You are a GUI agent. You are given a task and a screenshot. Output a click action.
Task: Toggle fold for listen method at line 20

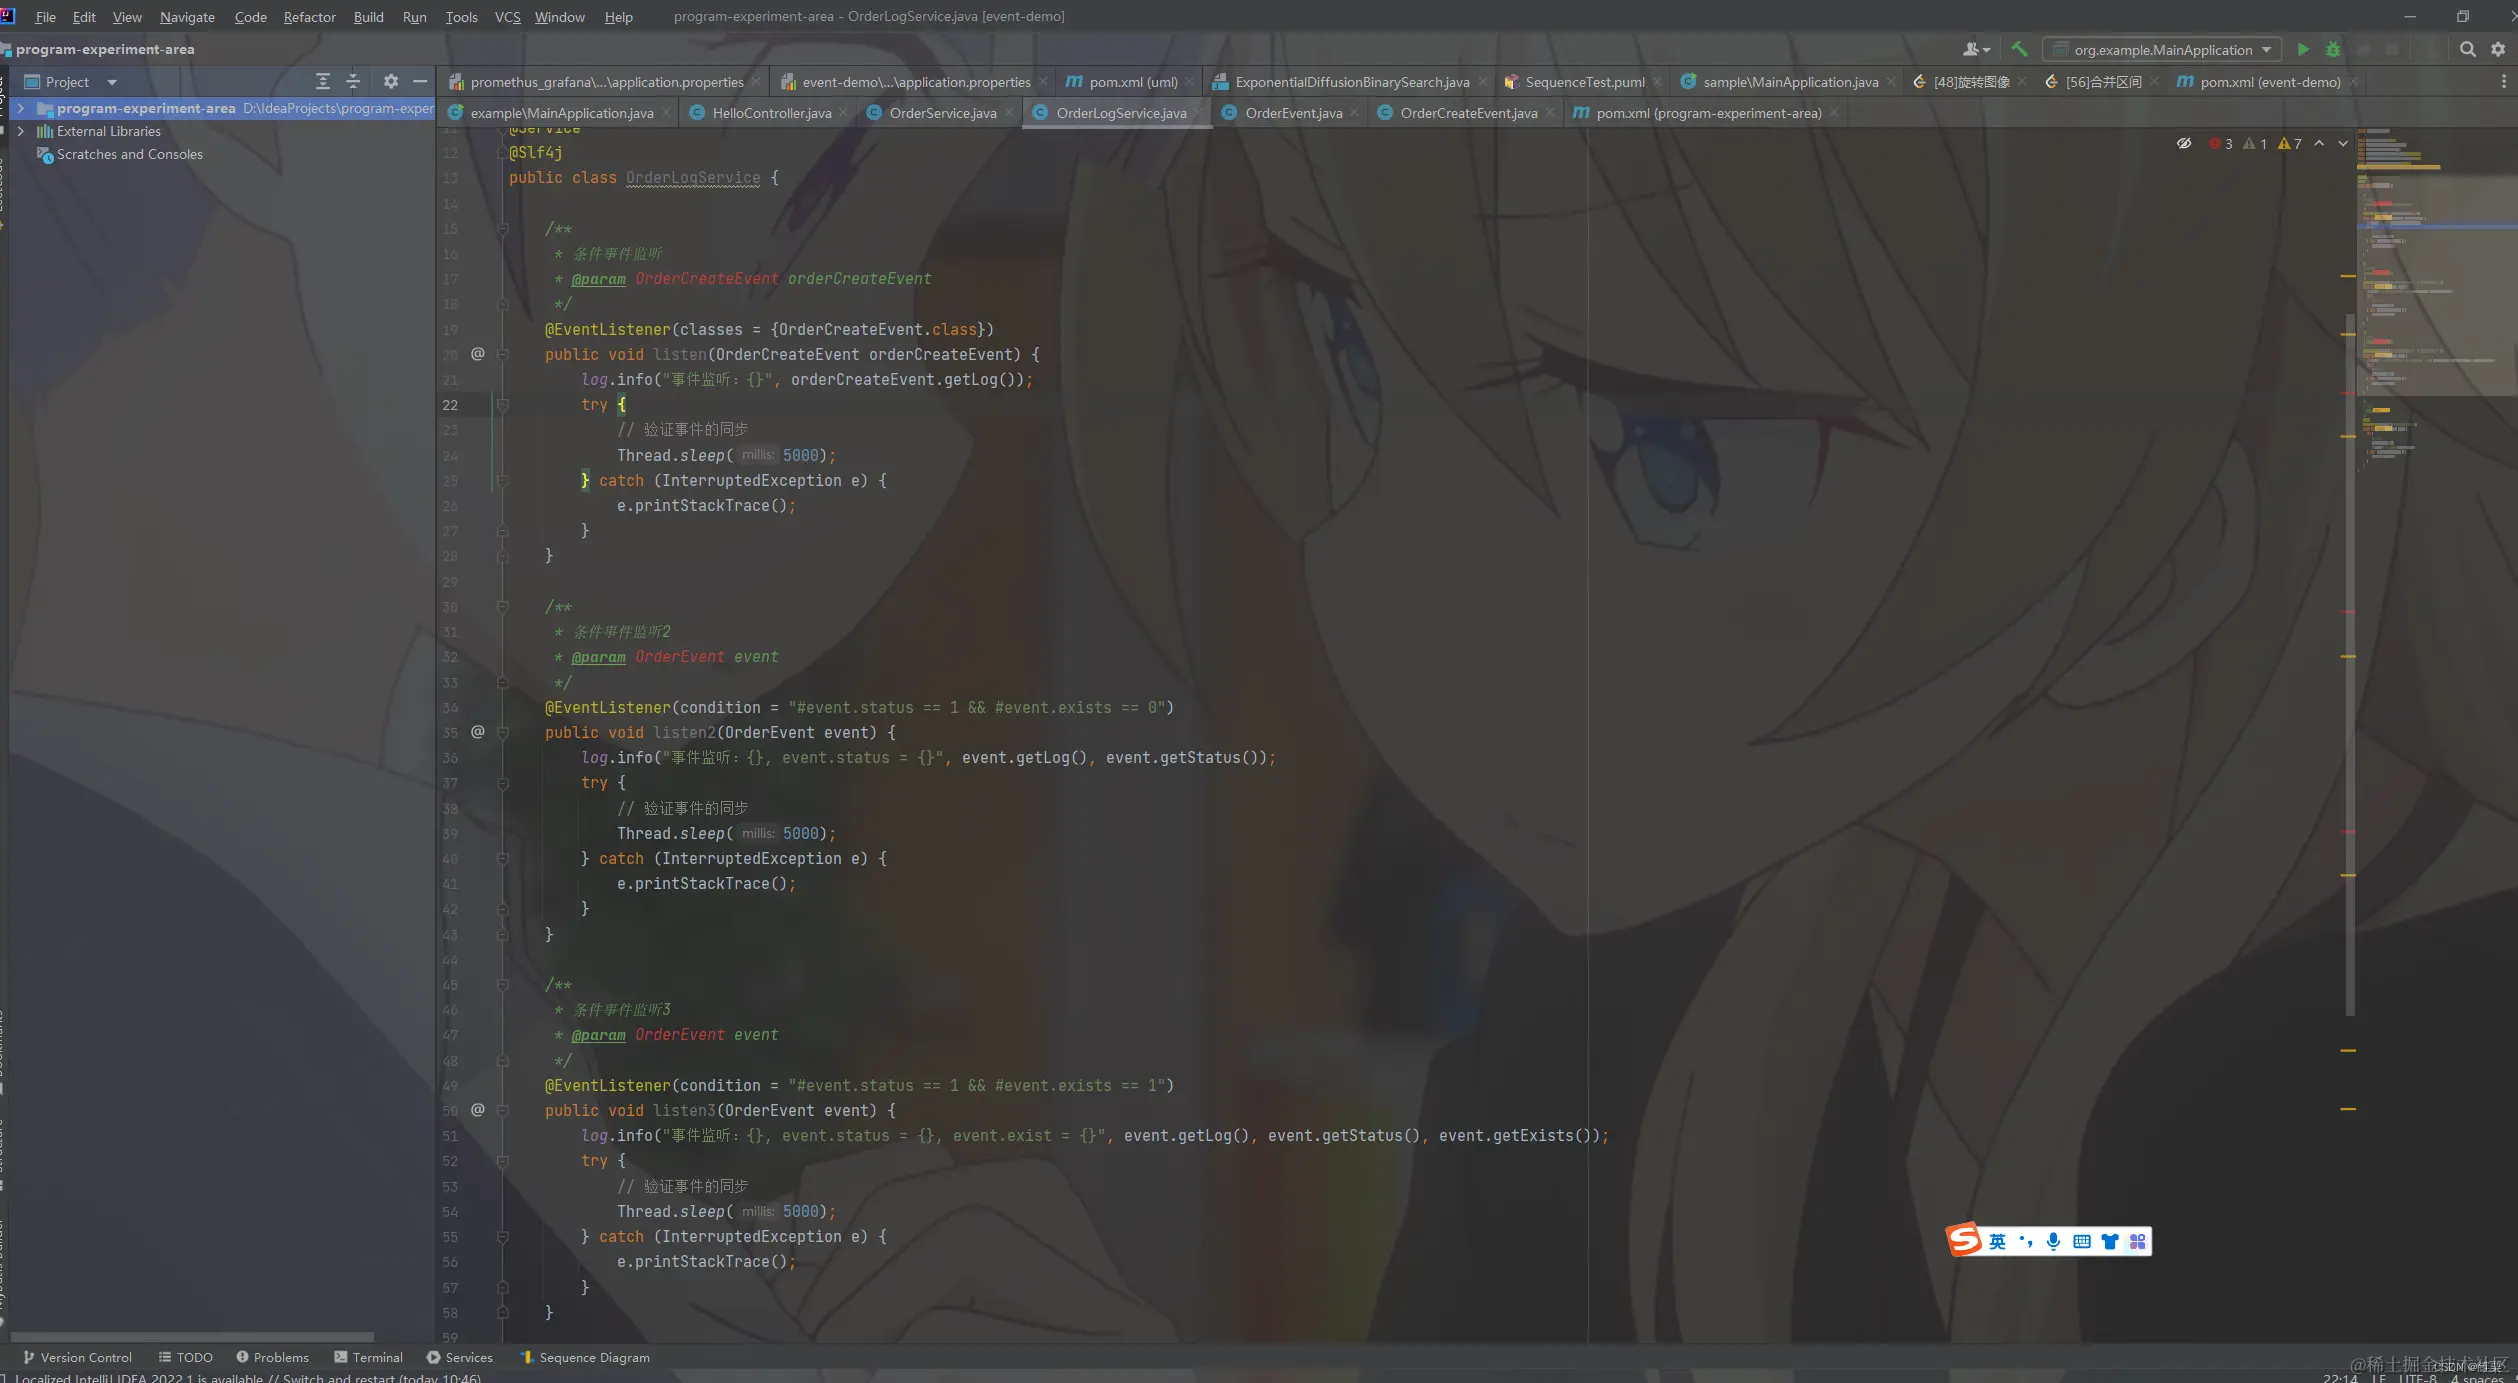coord(503,354)
